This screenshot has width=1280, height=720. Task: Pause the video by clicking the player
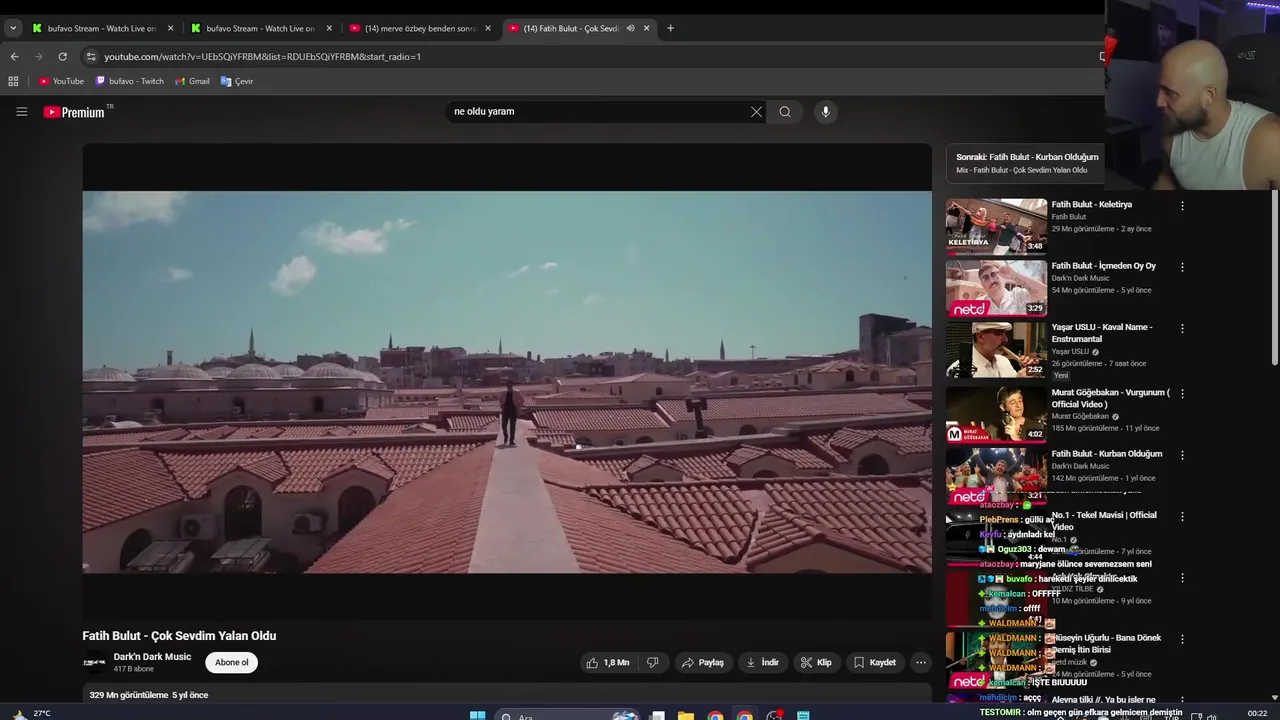click(x=507, y=382)
